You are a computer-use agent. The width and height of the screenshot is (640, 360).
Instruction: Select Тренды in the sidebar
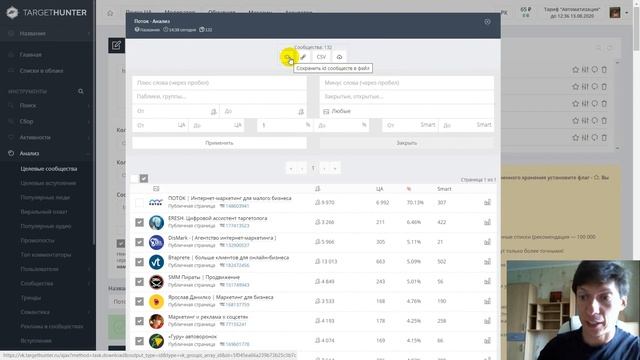point(31,298)
